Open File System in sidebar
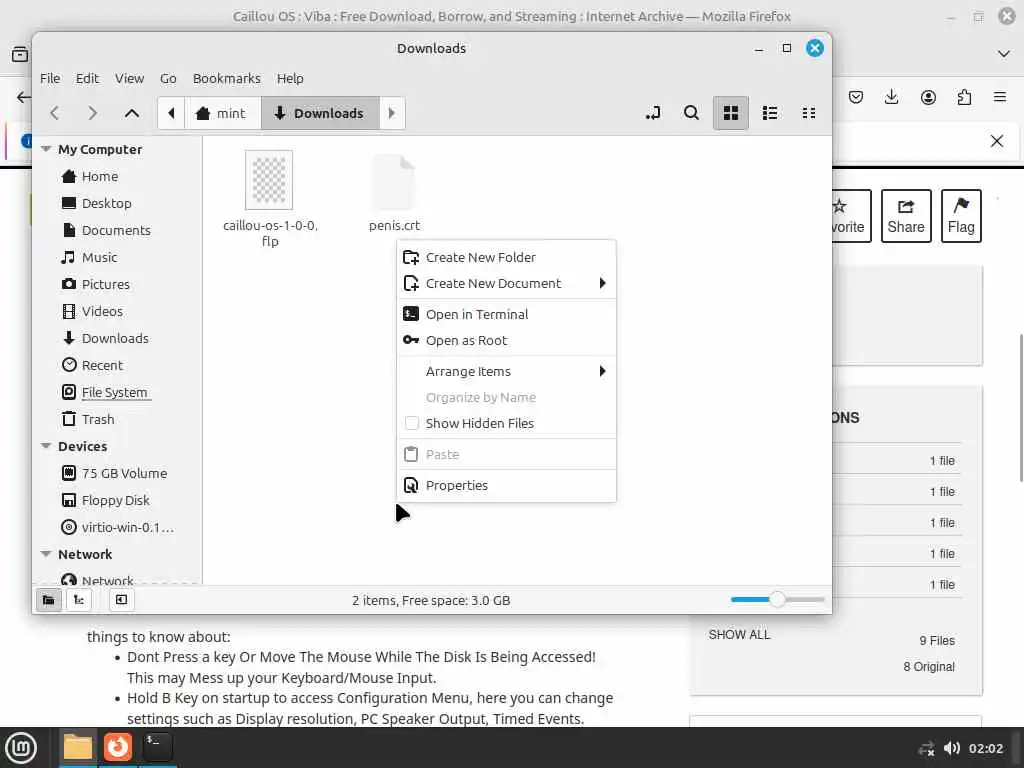This screenshot has width=1024, height=768. click(114, 392)
